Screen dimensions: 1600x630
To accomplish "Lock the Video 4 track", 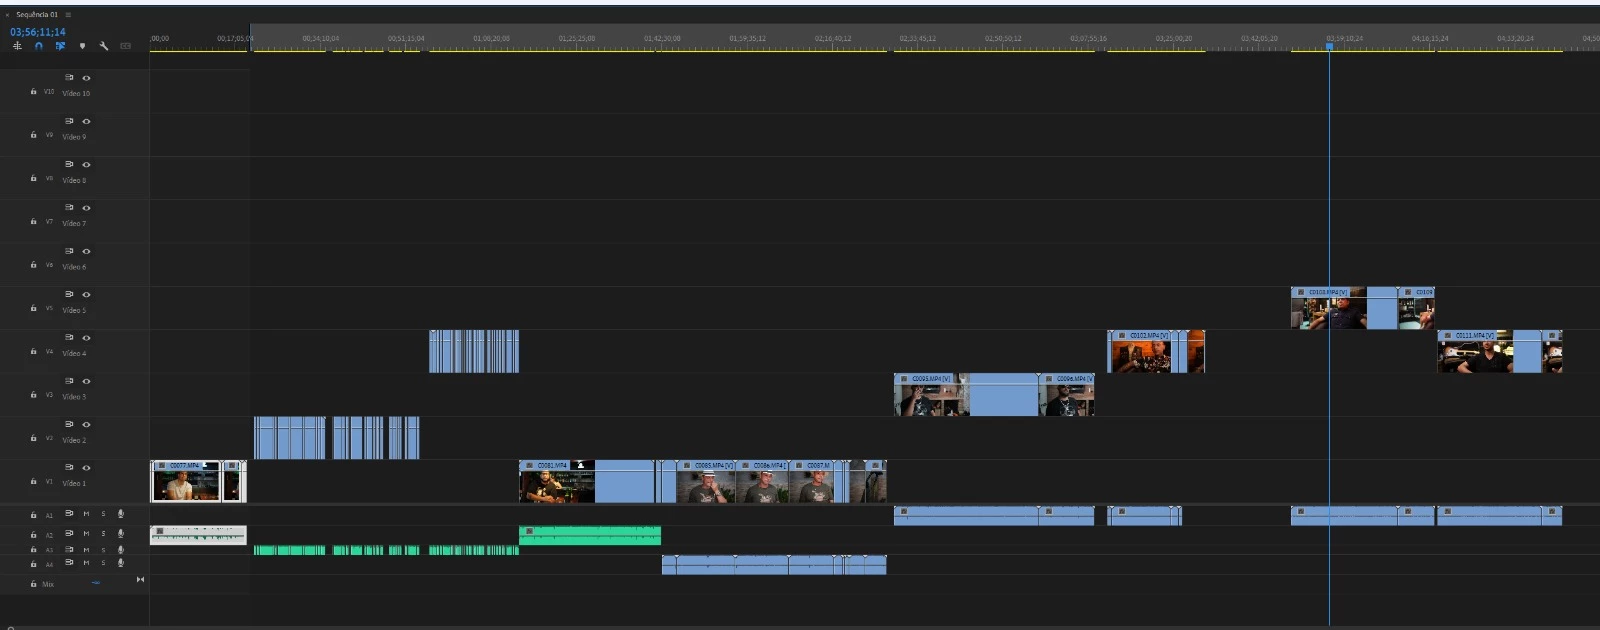I will point(33,352).
